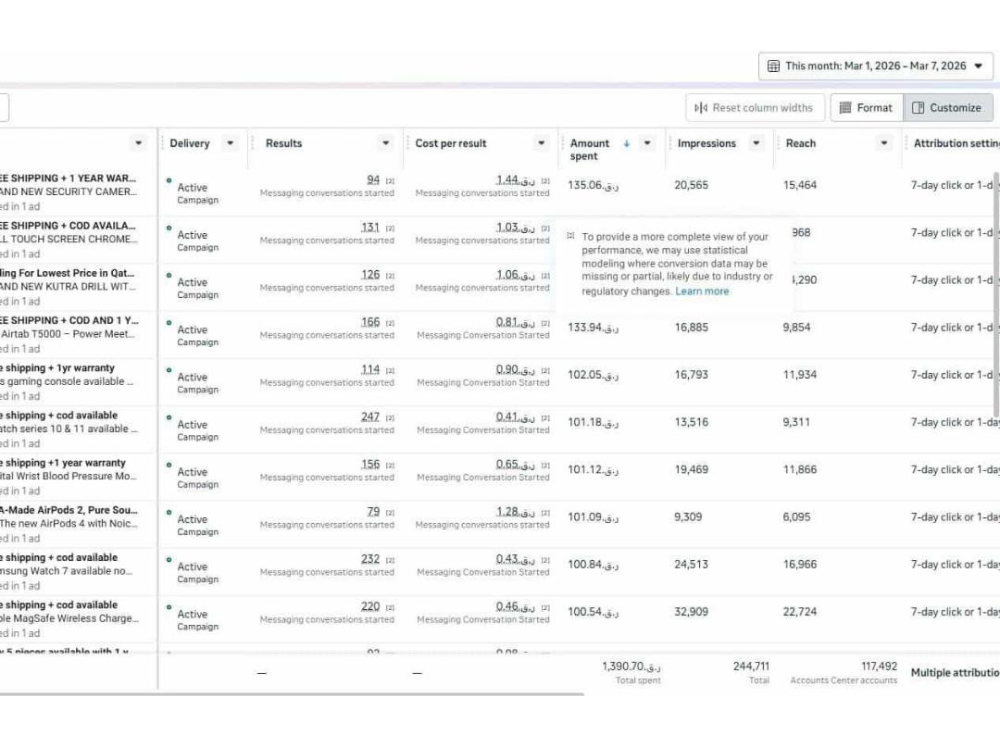Open the Format view button

[866, 108]
